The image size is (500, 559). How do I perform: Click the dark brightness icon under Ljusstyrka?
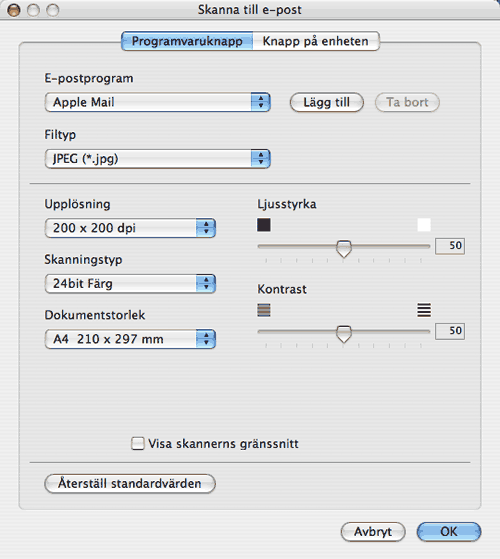(x=264, y=225)
